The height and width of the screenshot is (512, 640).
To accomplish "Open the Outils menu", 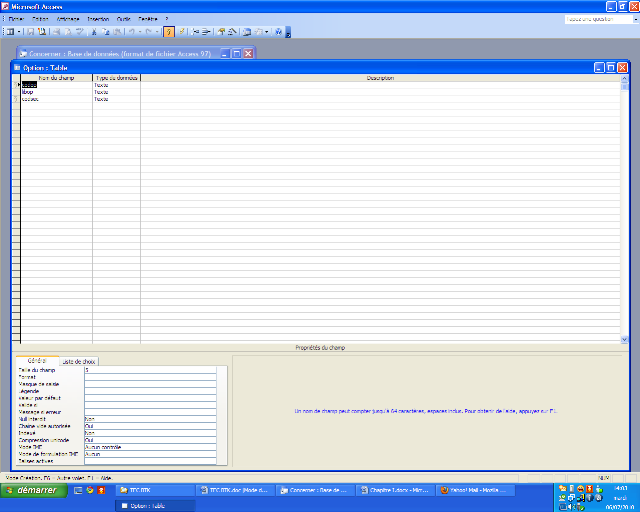I will click(123, 19).
